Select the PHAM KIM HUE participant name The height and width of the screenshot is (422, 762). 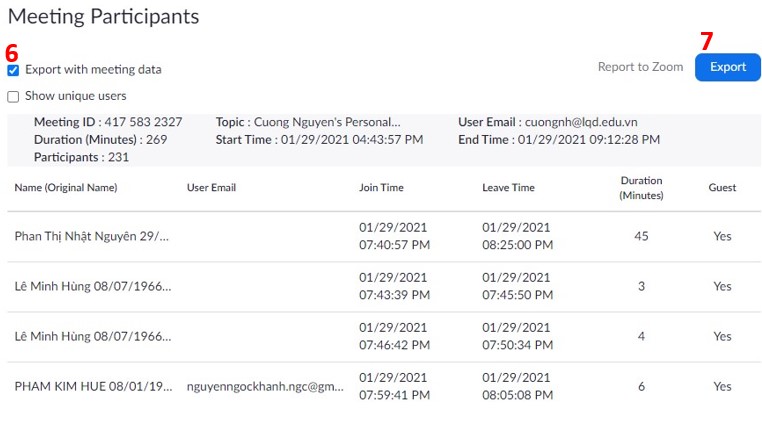(92, 386)
